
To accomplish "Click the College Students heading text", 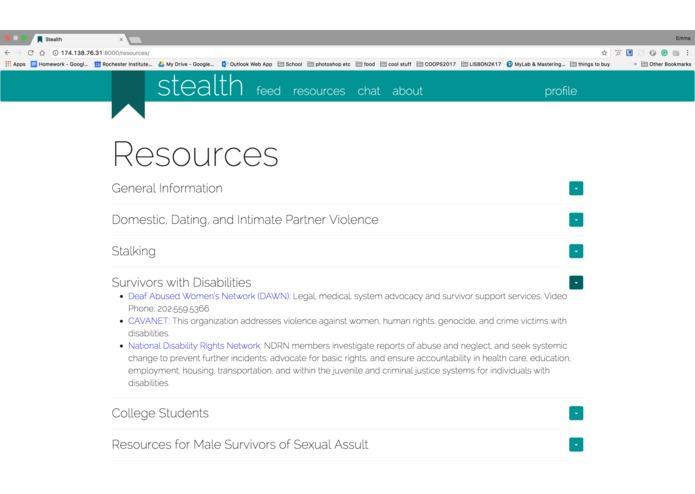I will 160,413.
